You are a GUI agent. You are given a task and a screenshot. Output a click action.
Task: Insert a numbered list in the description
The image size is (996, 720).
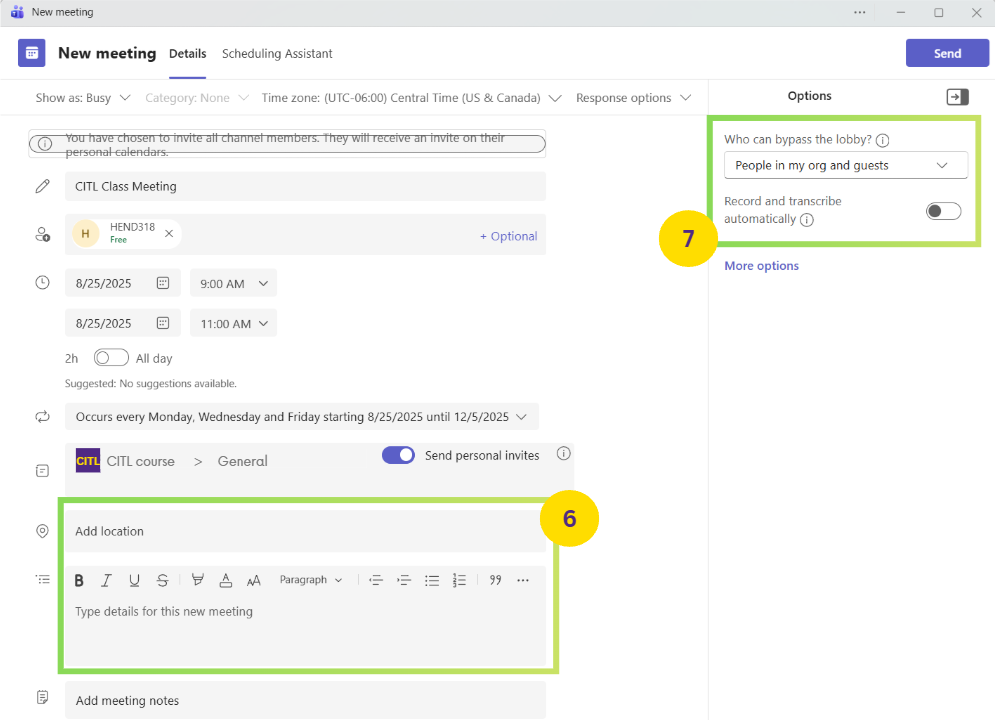458,580
